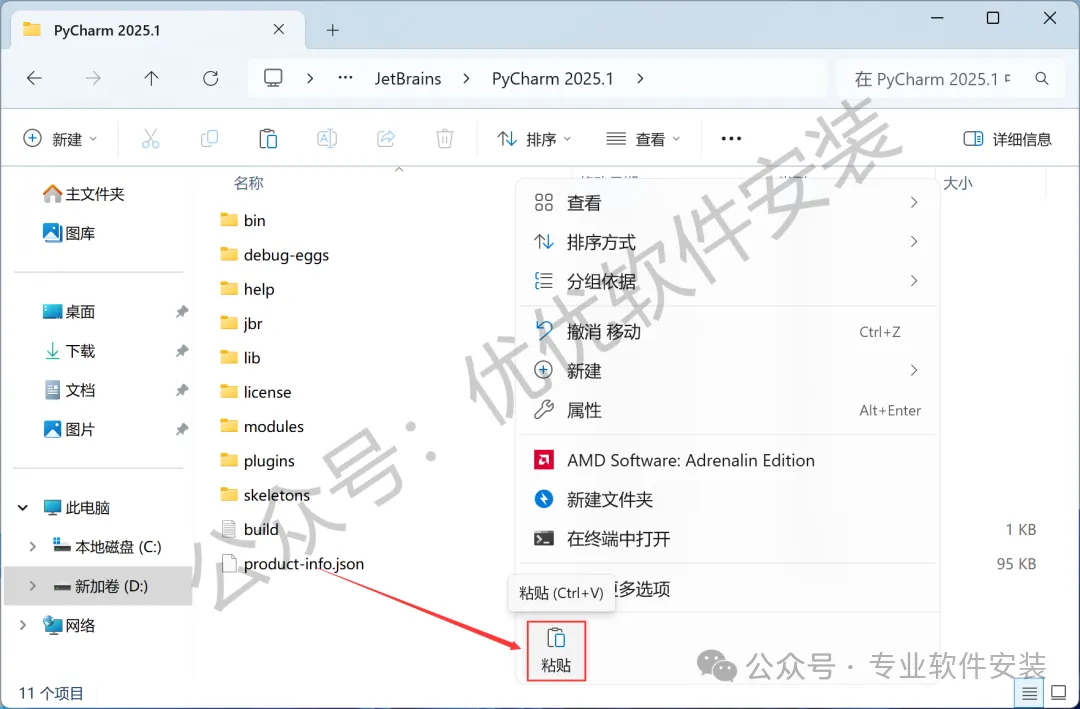Collapse the This PC tree node
Viewport: 1080px width, 709px height.
tap(23, 508)
